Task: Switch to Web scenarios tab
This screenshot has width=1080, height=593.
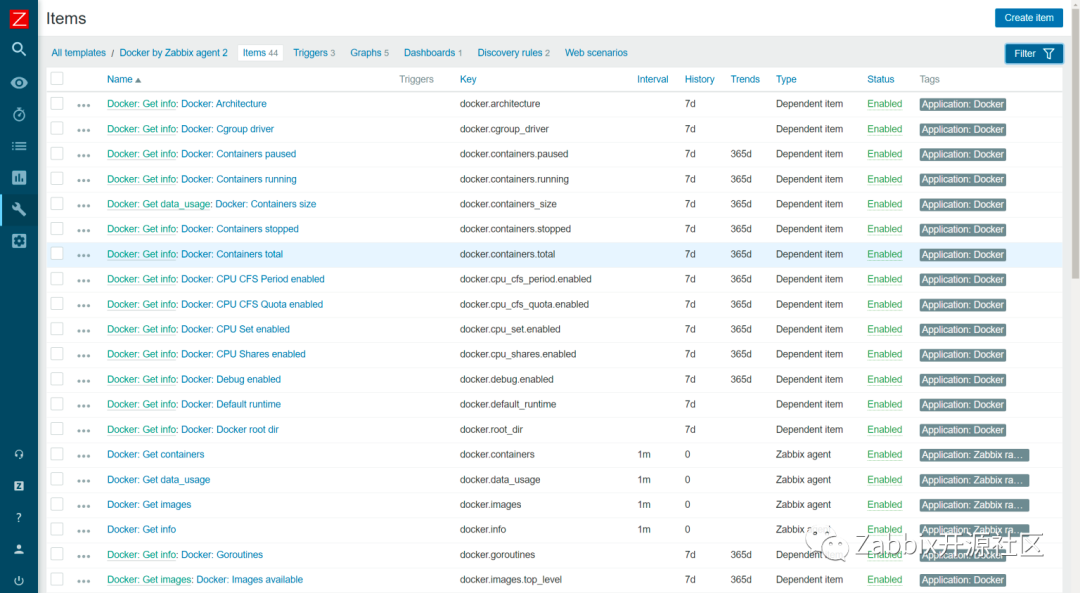Action: [x=596, y=52]
